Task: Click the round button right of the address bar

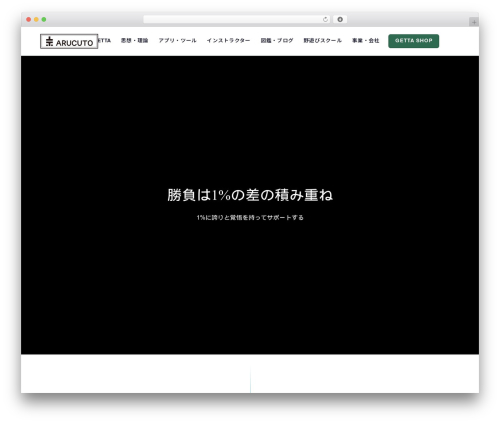Action: click(340, 20)
